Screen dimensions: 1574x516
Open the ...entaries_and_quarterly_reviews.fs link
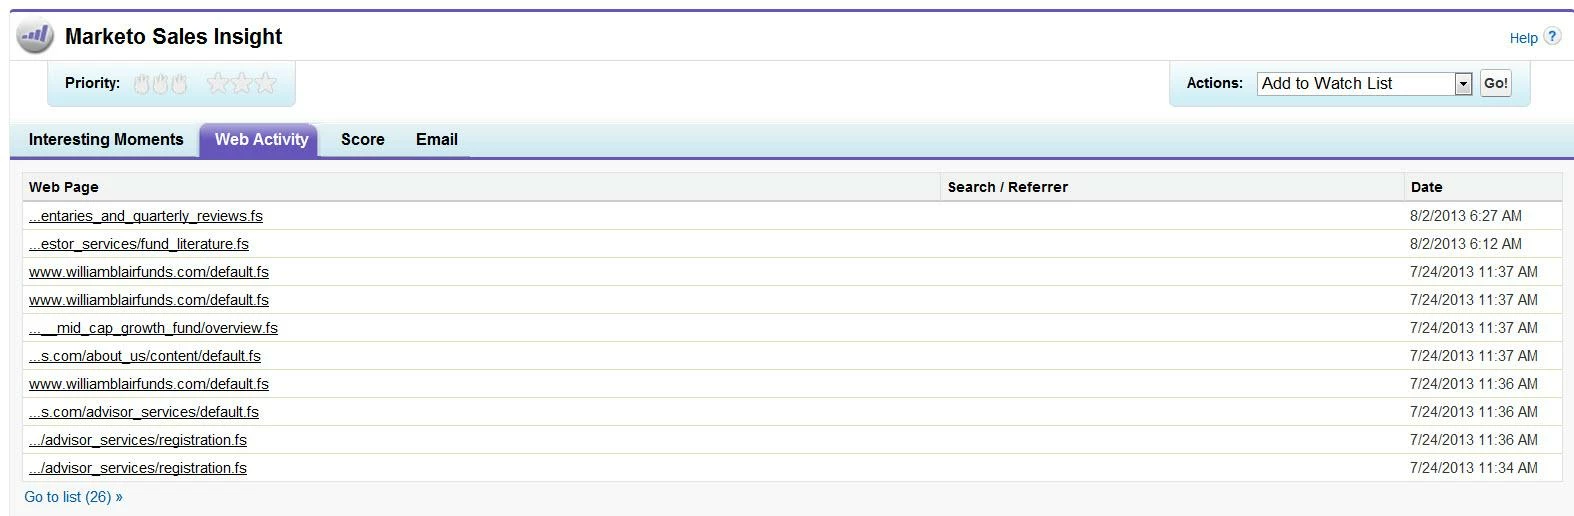point(146,216)
